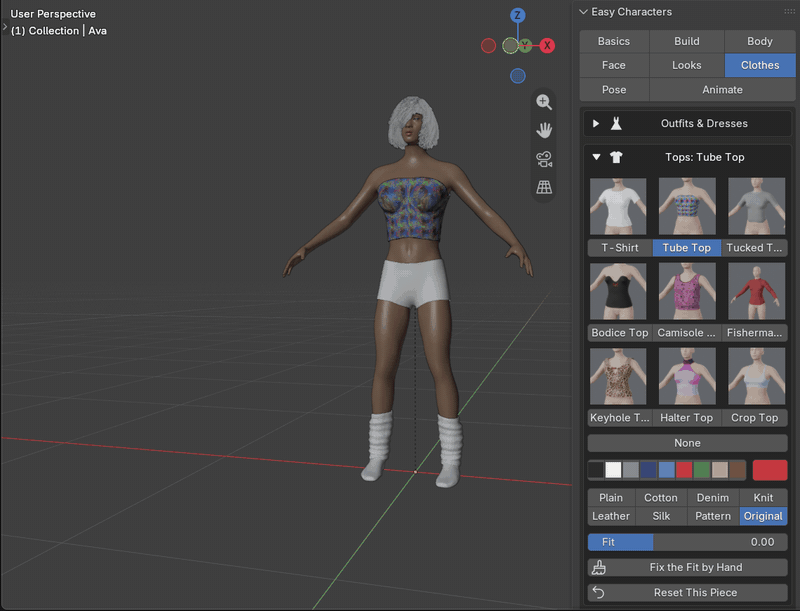This screenshot has width=800, height=611.
Task: Pick the dark navy color swatch
Action: (x=648, y=470)
